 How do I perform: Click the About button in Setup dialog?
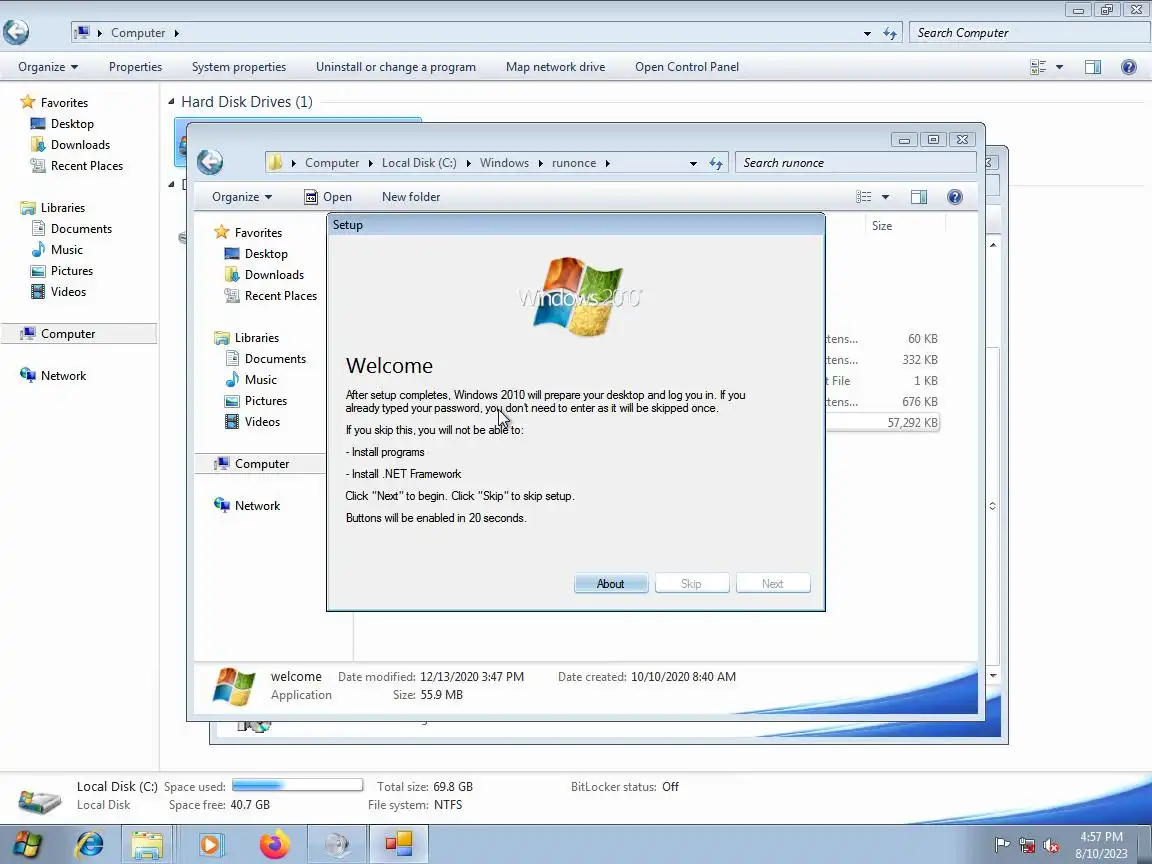(x=611, y=583)
